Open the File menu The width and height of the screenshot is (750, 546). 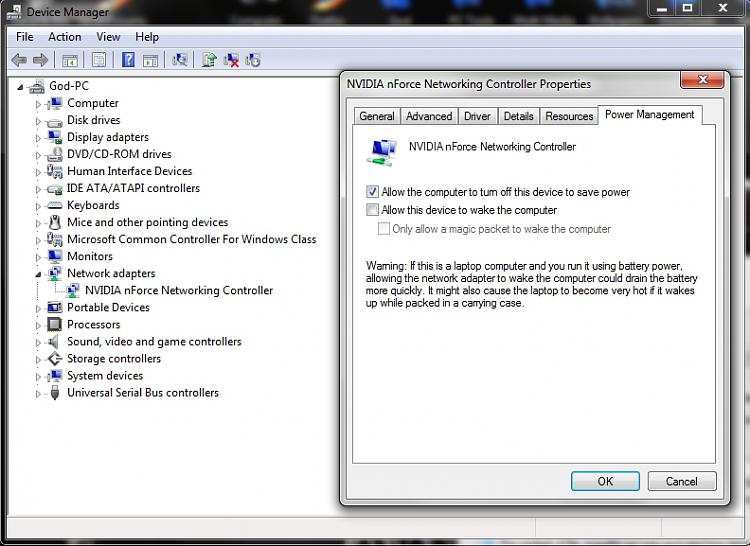[x=24, y=37]
